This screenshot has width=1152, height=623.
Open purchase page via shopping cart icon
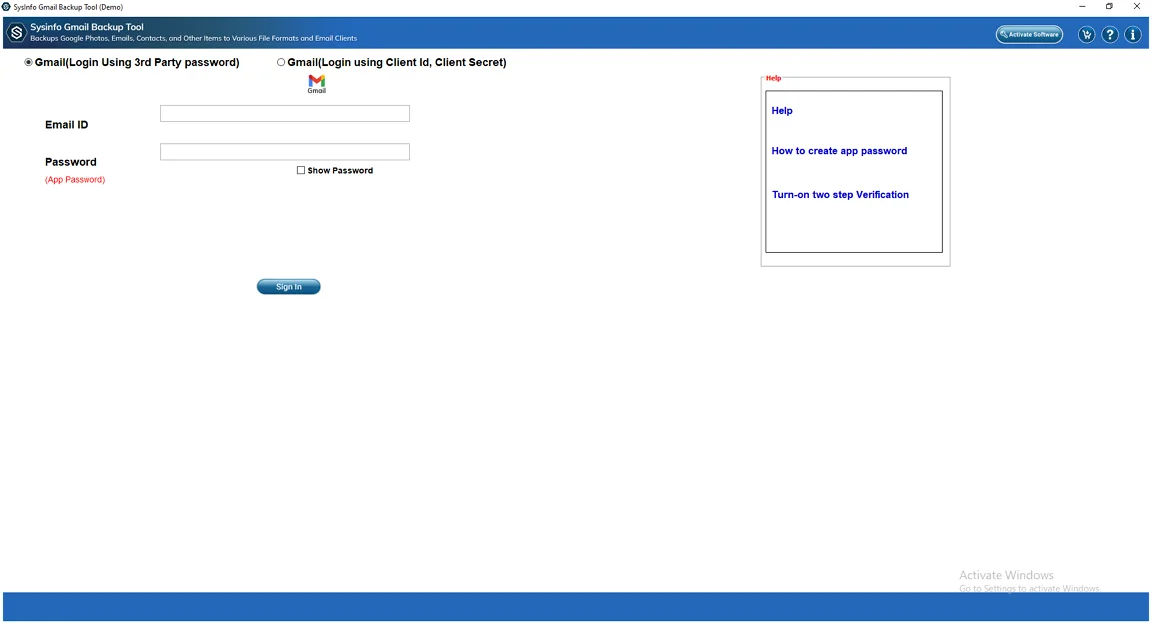point(1086,33)
